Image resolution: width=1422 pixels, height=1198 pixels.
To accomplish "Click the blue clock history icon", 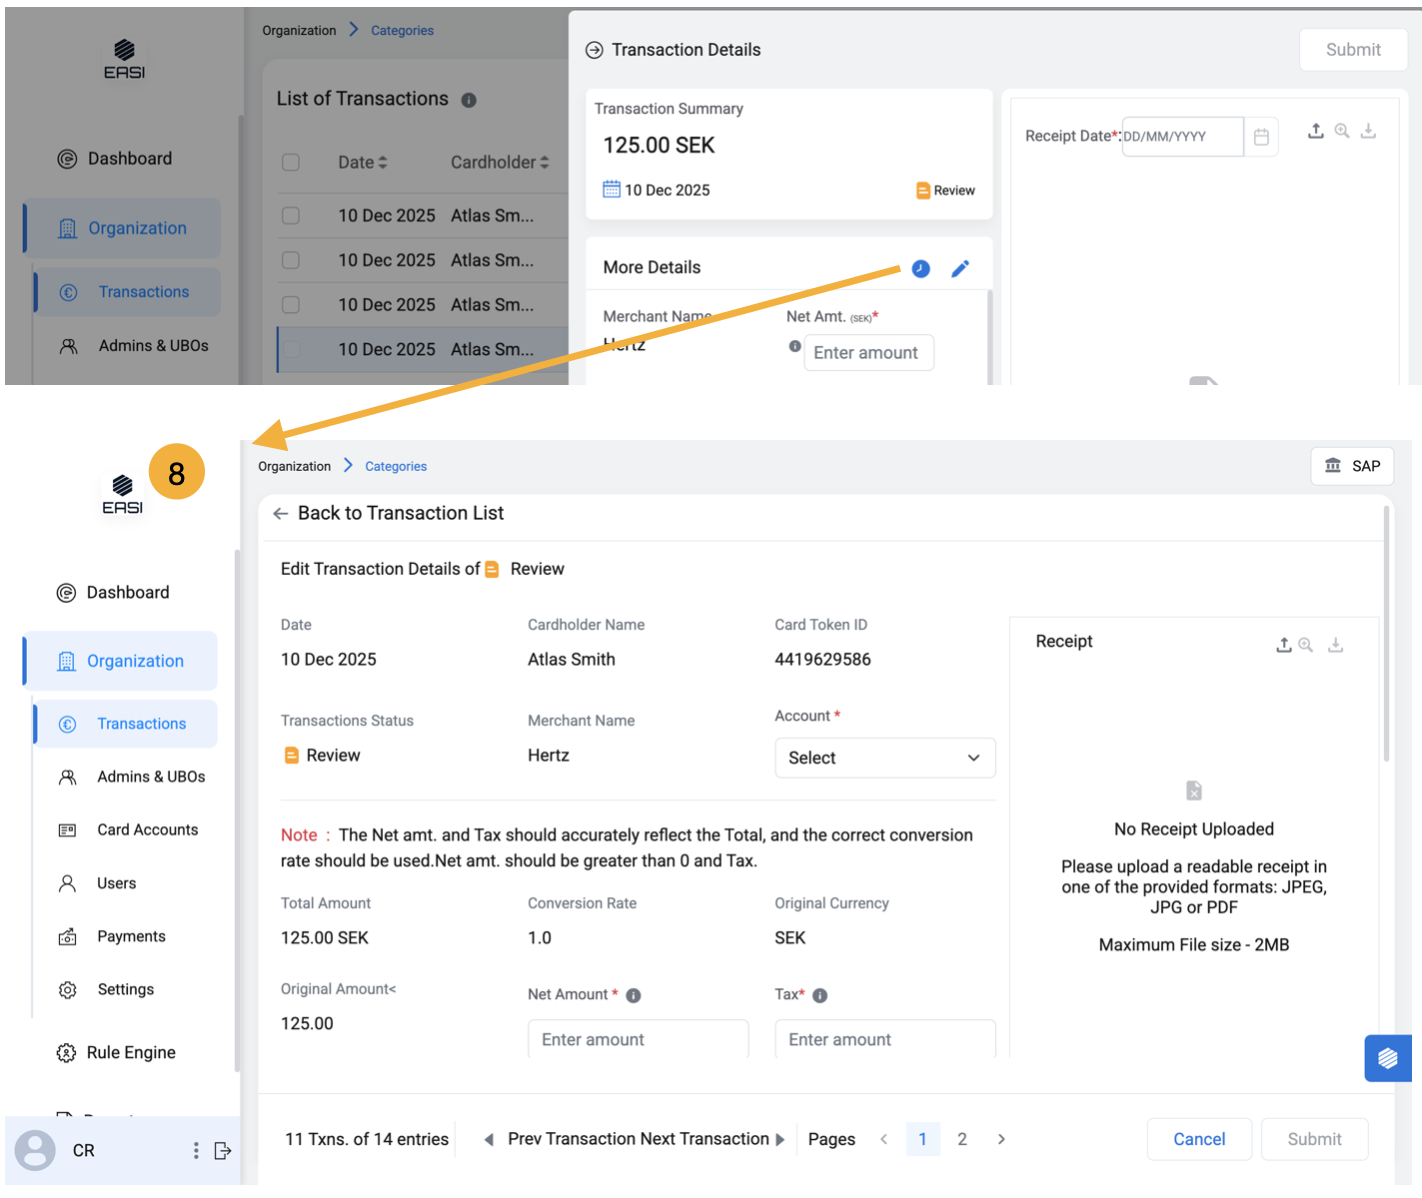I will [x=920, y=268].
